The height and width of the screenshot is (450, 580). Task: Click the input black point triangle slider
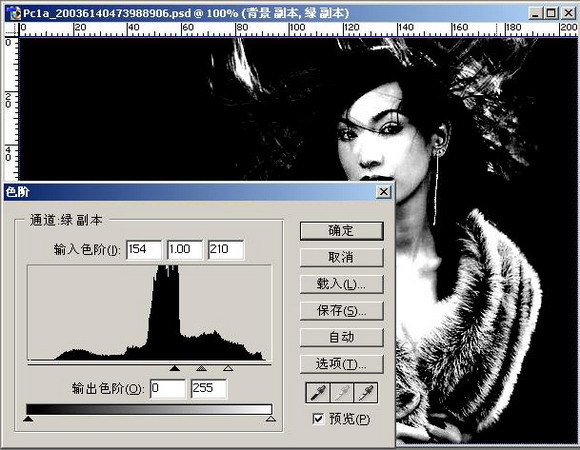click(175, 368)
